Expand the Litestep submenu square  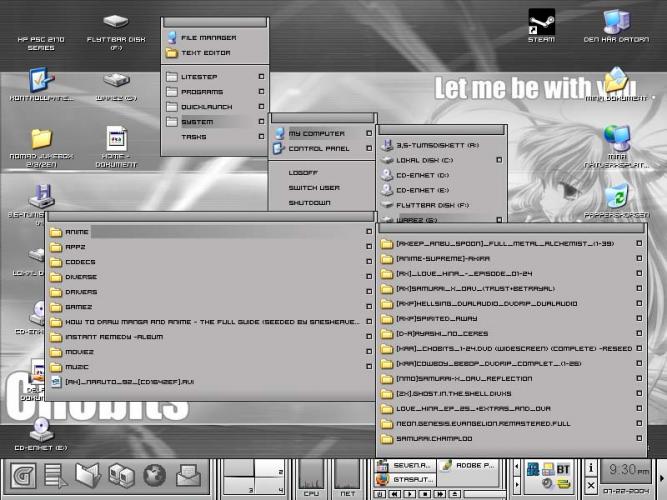[261, 76]
